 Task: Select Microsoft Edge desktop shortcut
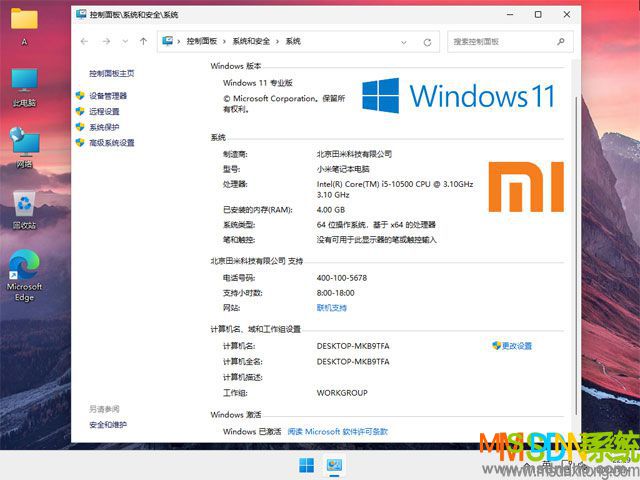click(x=24, y=276)
